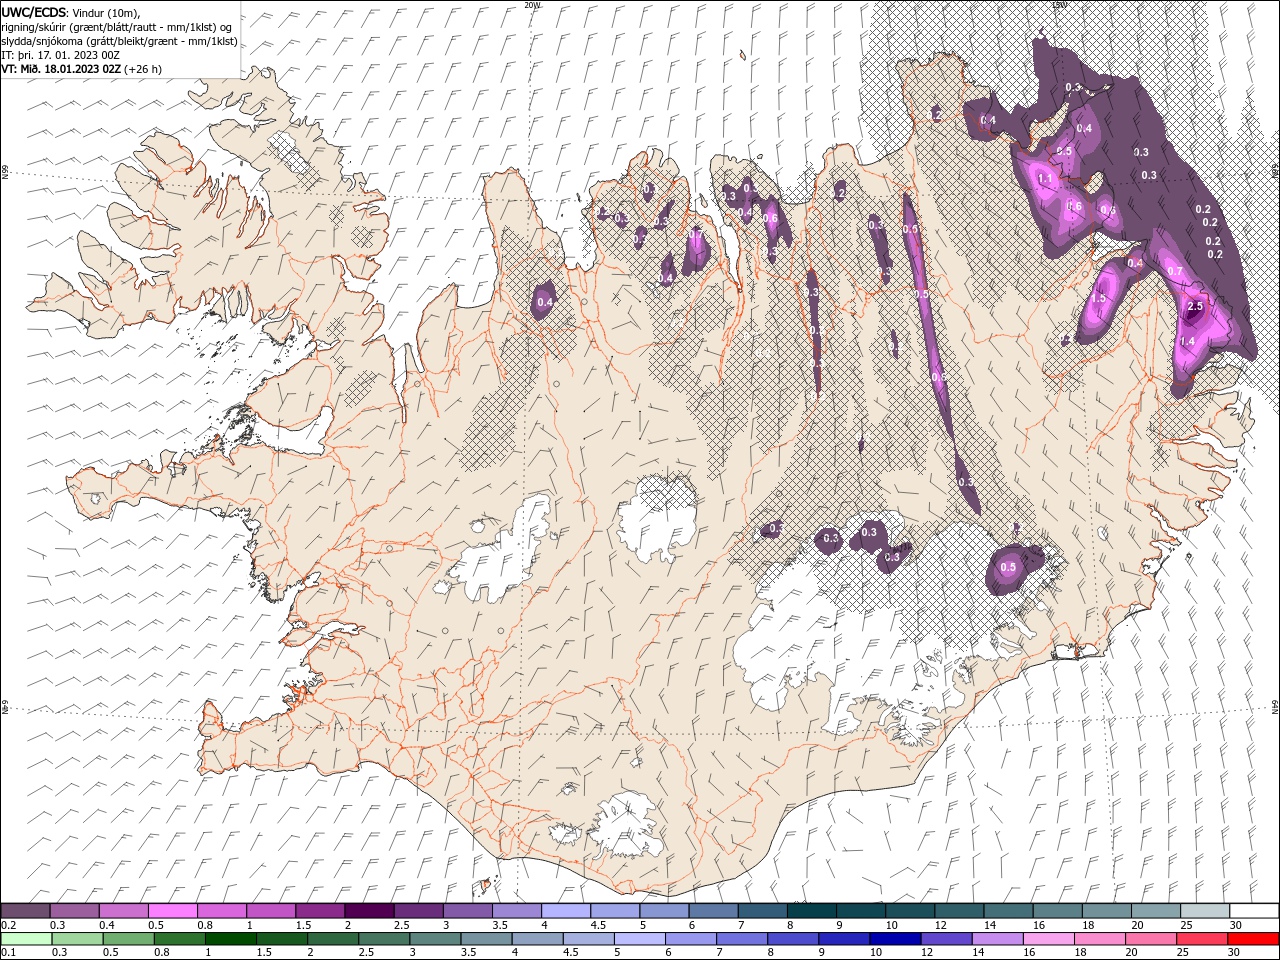Click the snow legend swatch for 0.2–0.3 mm
1280x960 pixels.
tap(26, 911)
